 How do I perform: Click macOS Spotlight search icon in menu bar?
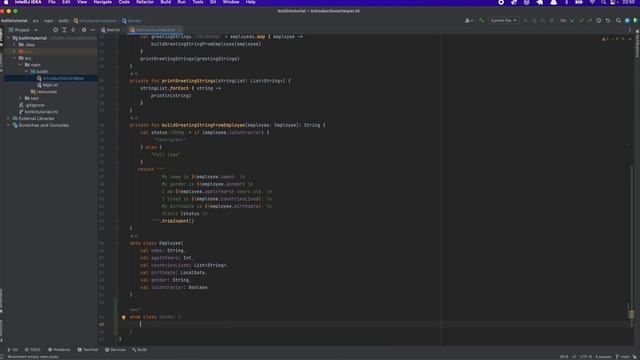click(603, 2)
